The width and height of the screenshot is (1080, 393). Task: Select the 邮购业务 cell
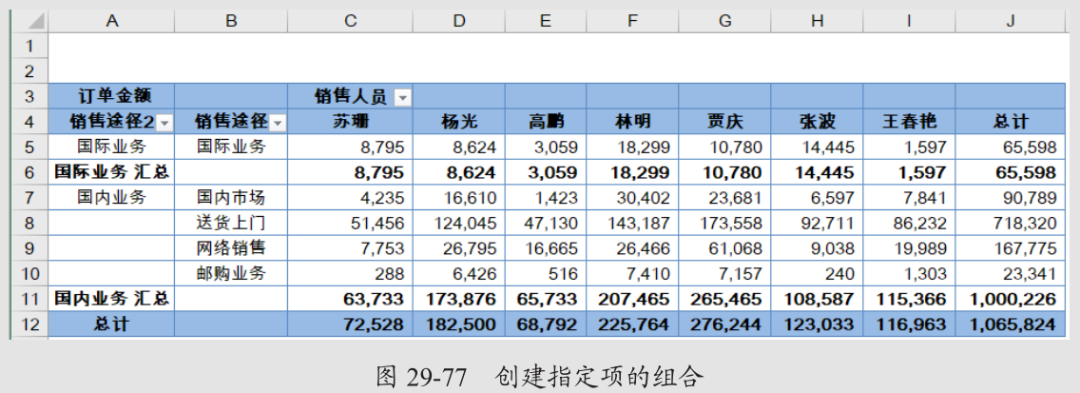click(231, 273)
